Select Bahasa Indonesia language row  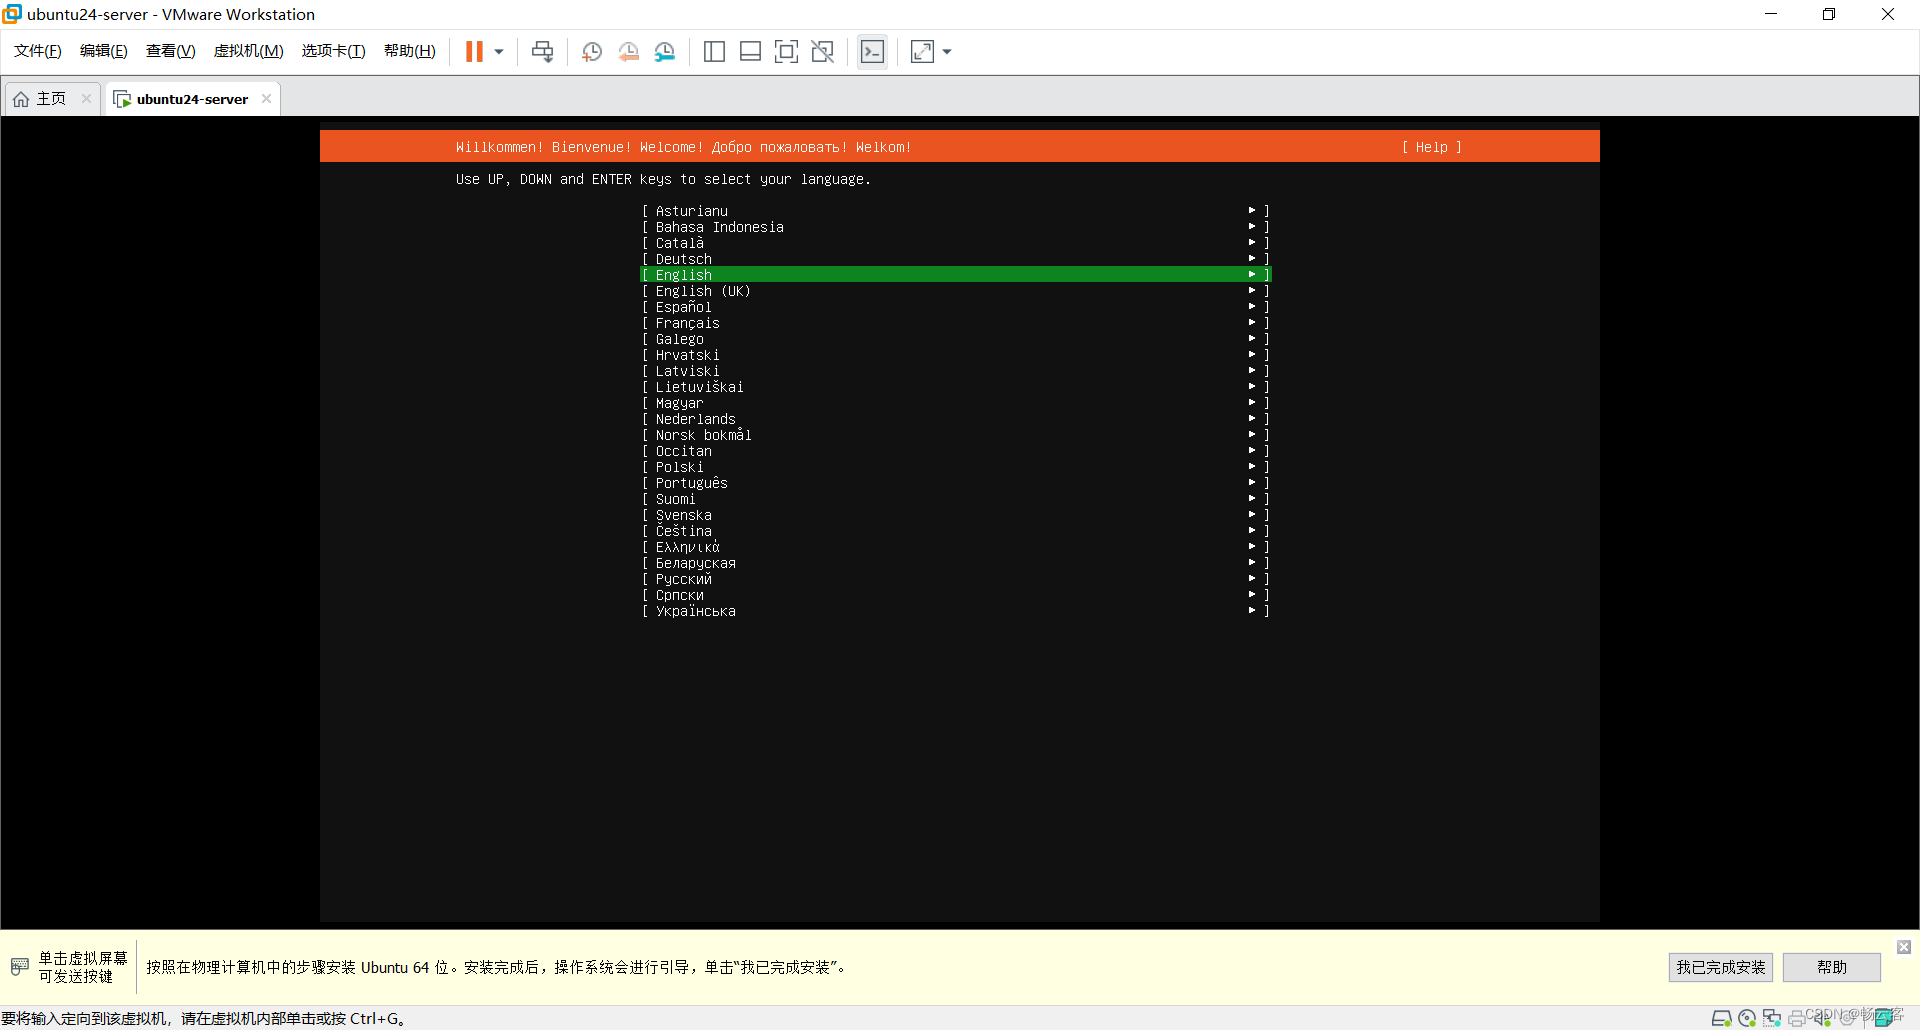pyautogui.click(x=955, y=227)
